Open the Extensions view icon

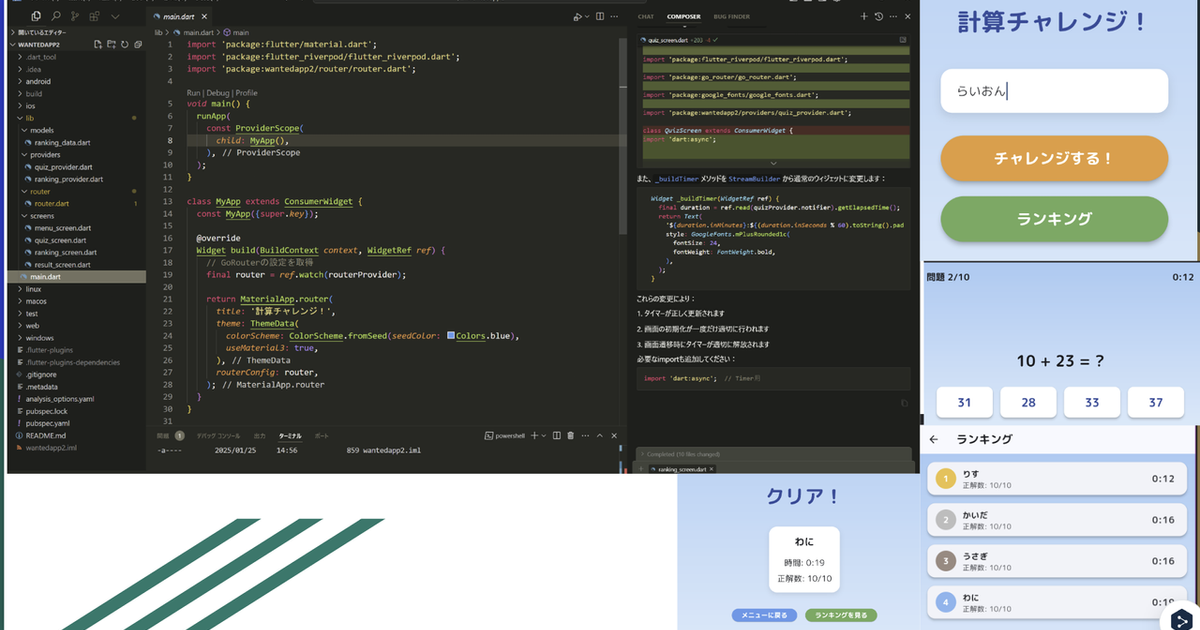pos(96,17)
